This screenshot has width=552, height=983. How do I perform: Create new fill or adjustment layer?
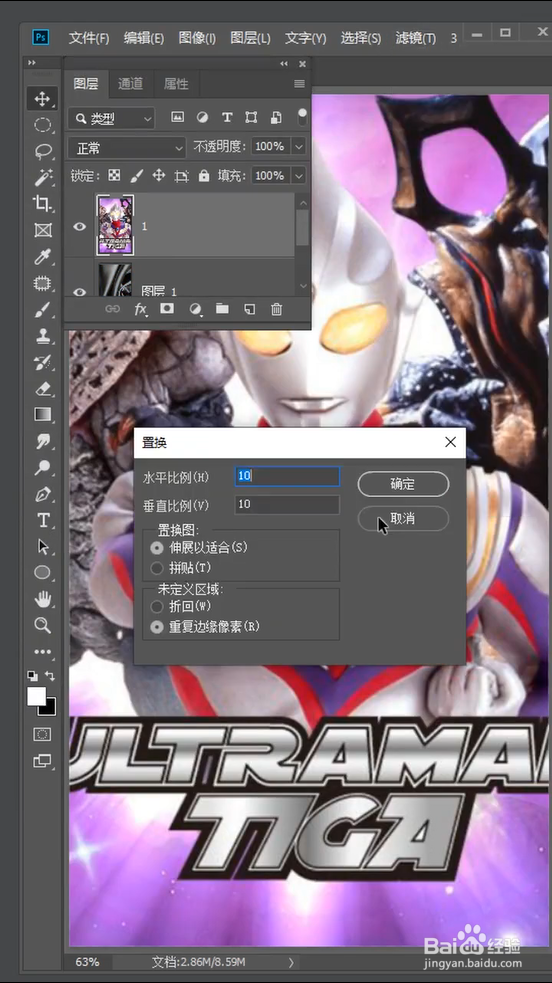click(195, 308)
